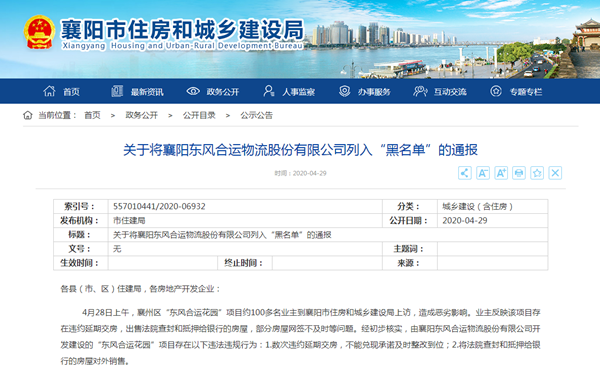Open the 互动交流 navigation menu

pyautogui.click(x=450, y=92)
